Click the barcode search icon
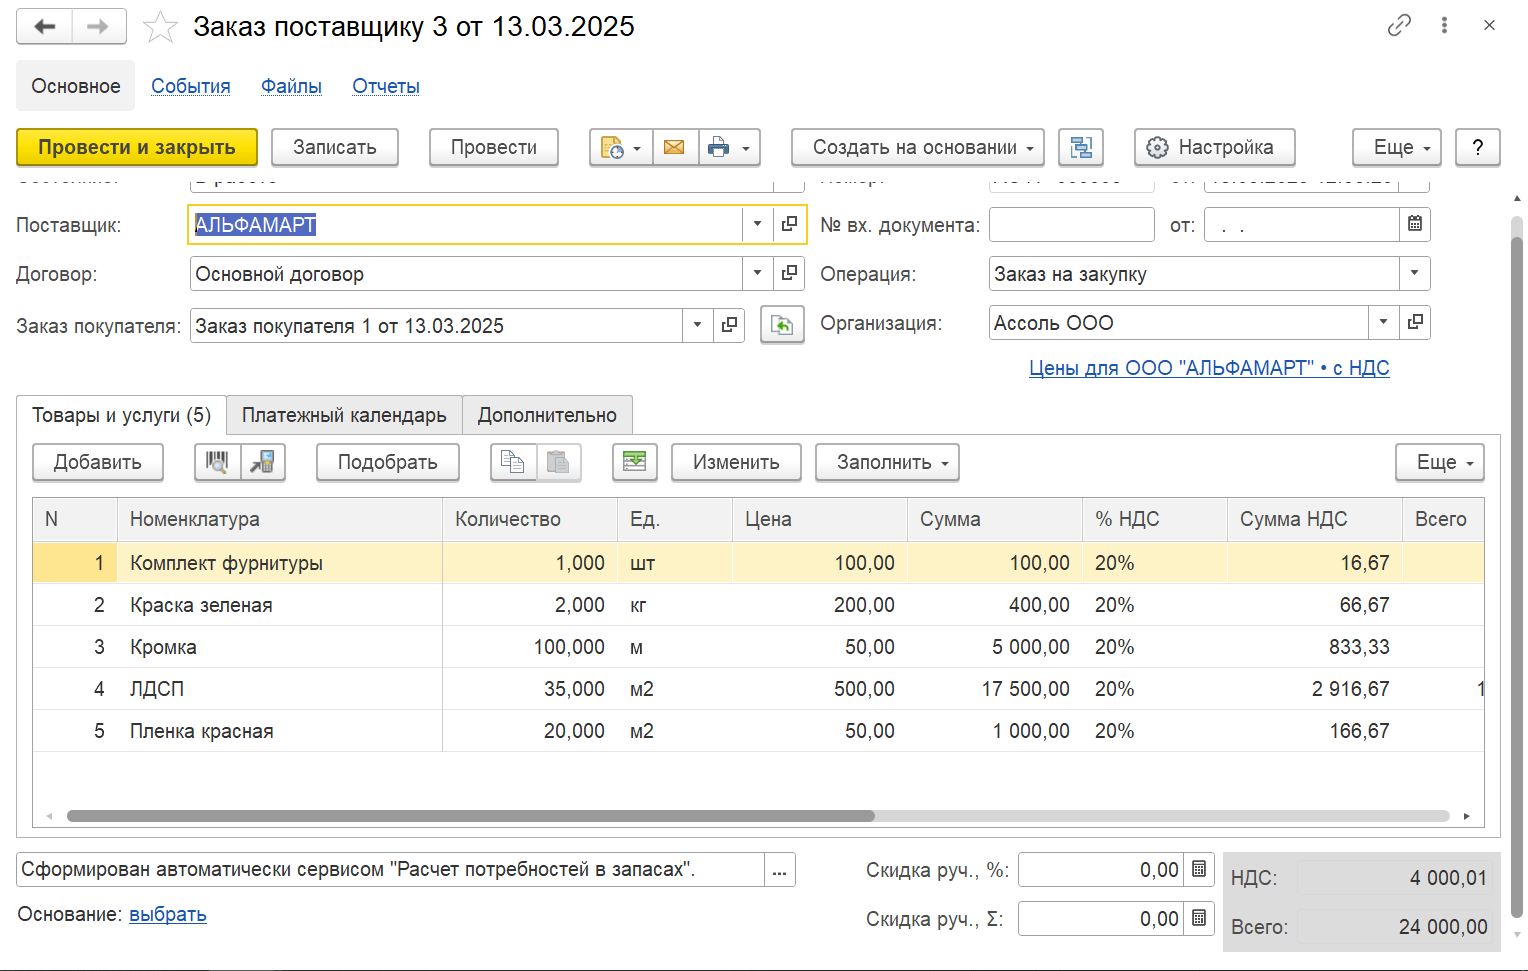The width and height of the screenshot is (1528, 971). [x=217, y=462]
